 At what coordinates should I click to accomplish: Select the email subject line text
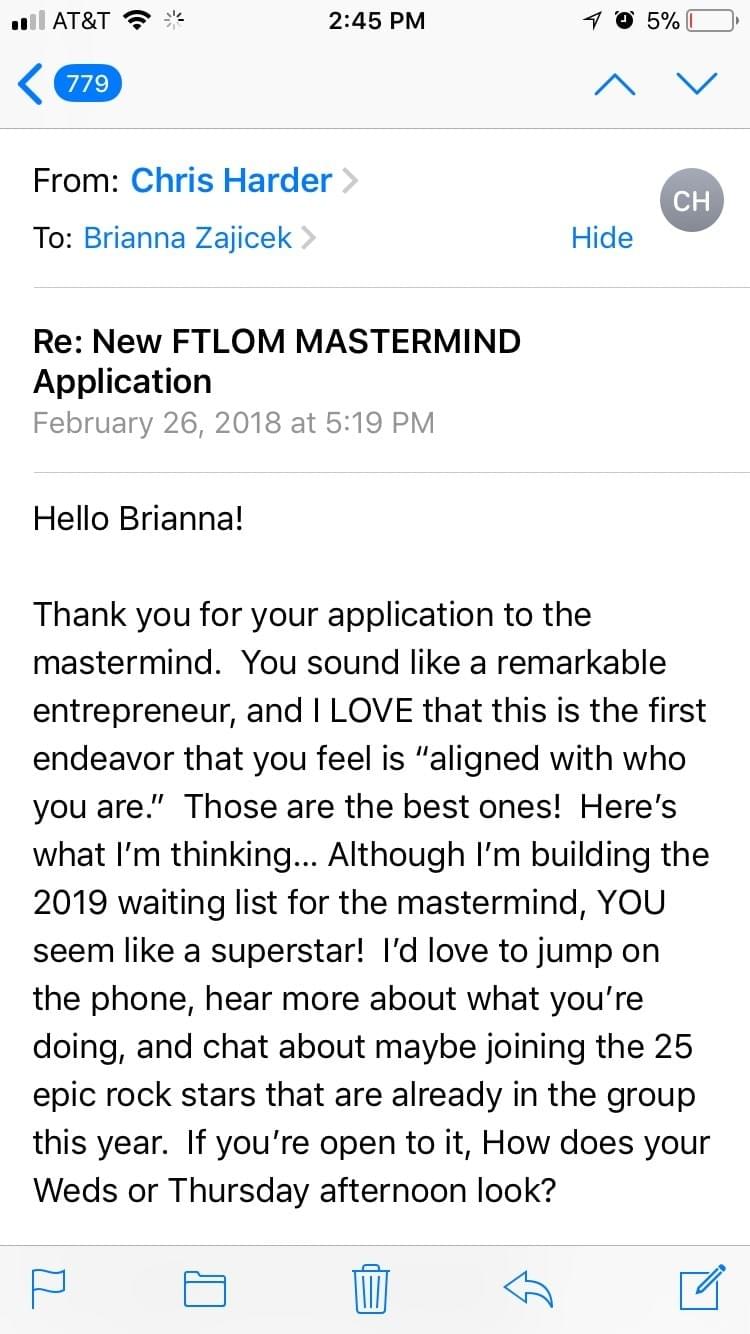point(277,361)
